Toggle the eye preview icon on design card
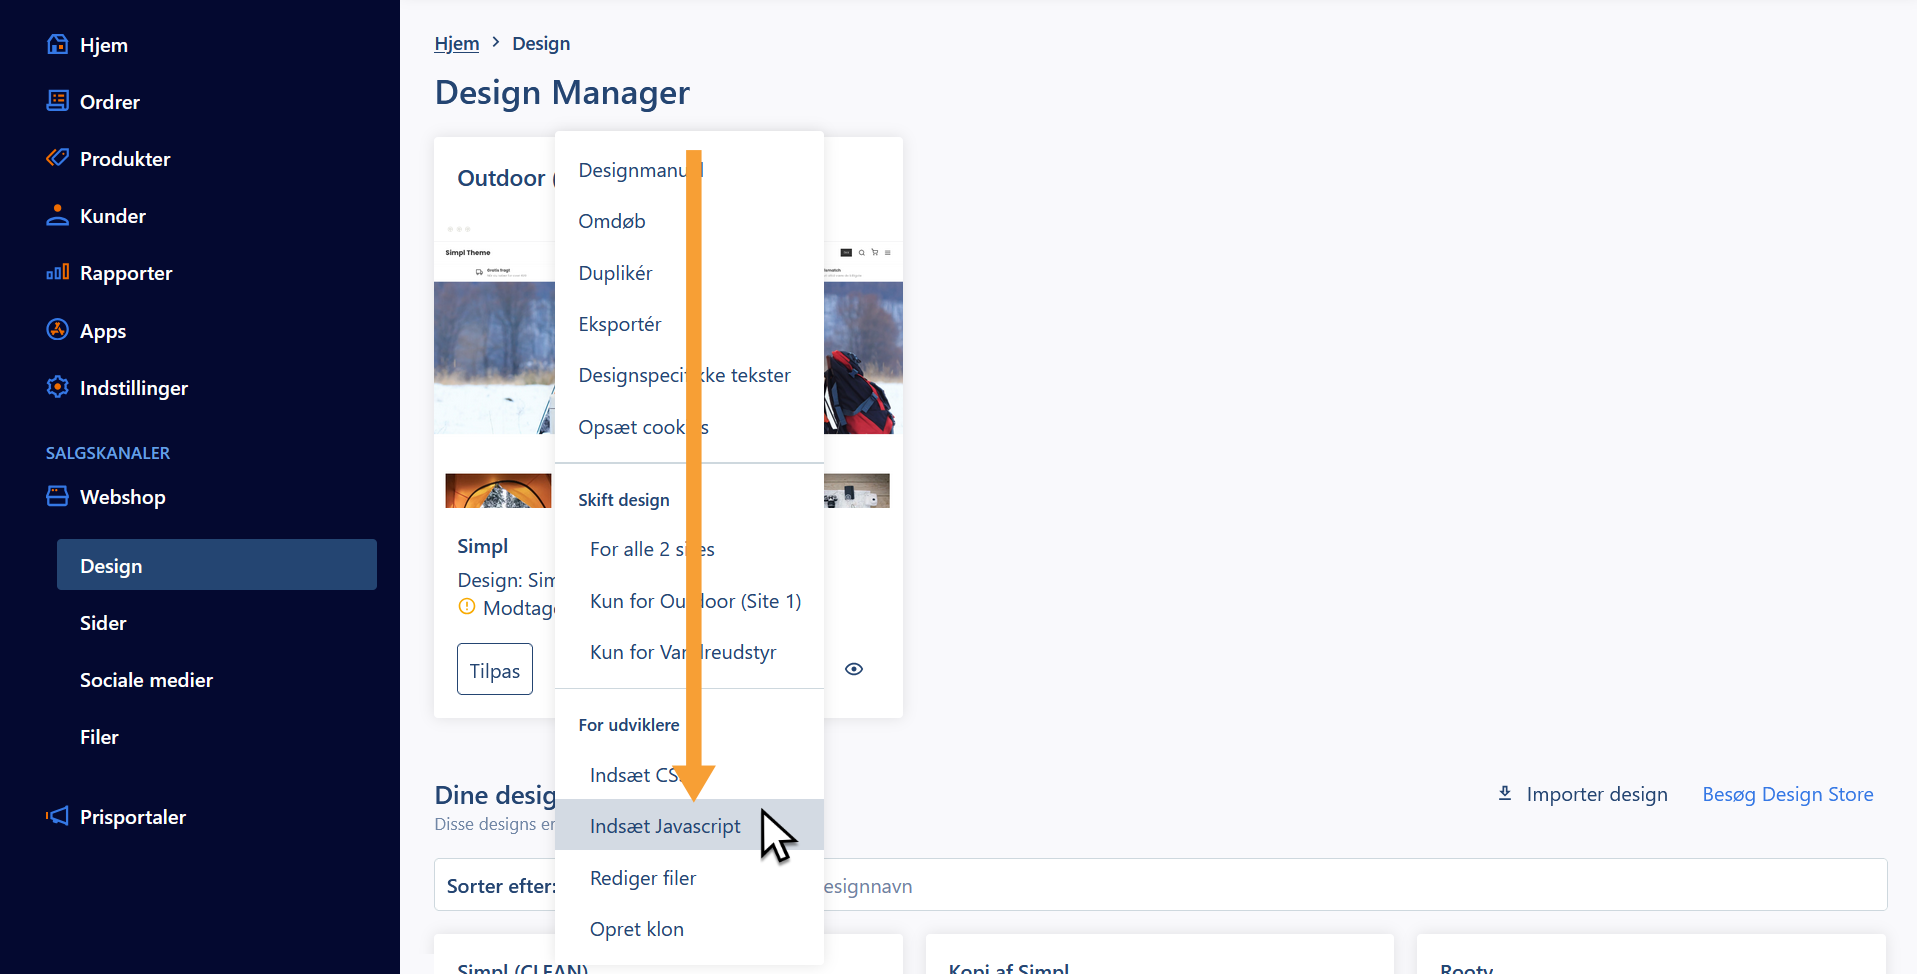Image resolution: width=1917 pixels, height=974 pixels. 853,669
